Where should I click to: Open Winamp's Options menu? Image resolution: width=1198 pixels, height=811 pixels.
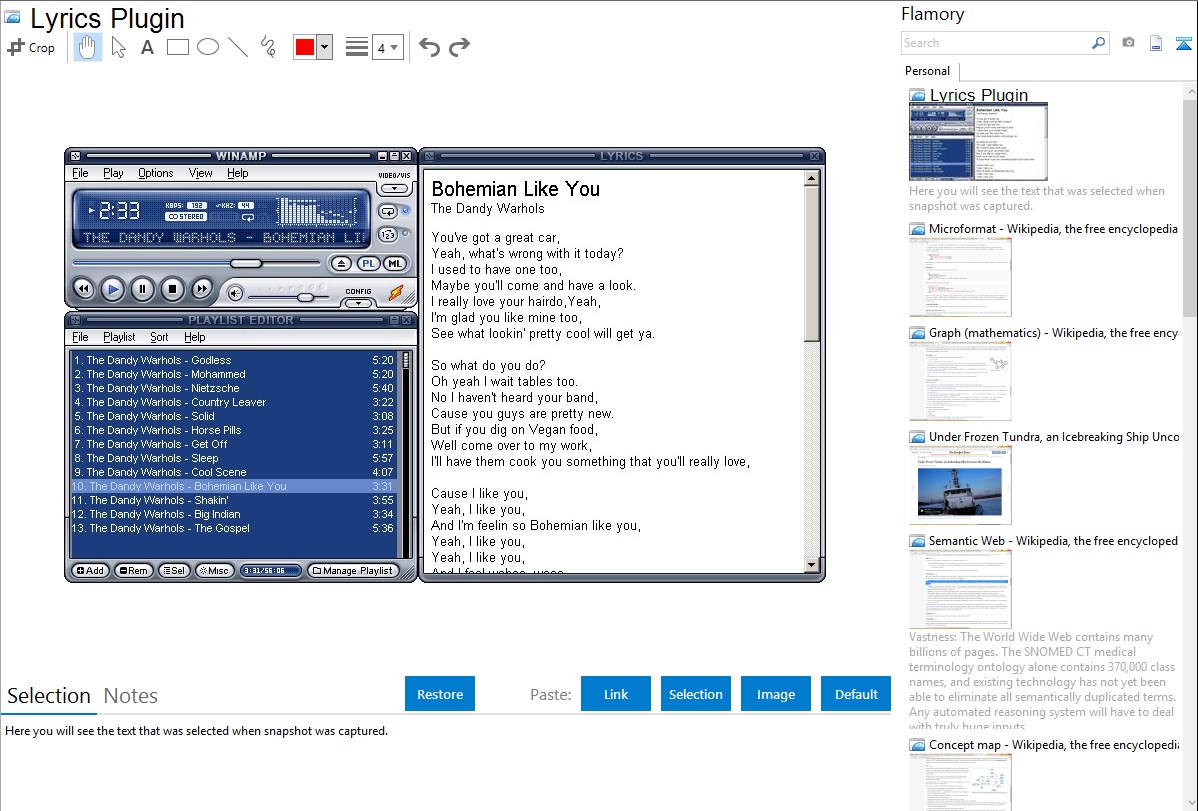pyautogui.click(x=156, y=174)
